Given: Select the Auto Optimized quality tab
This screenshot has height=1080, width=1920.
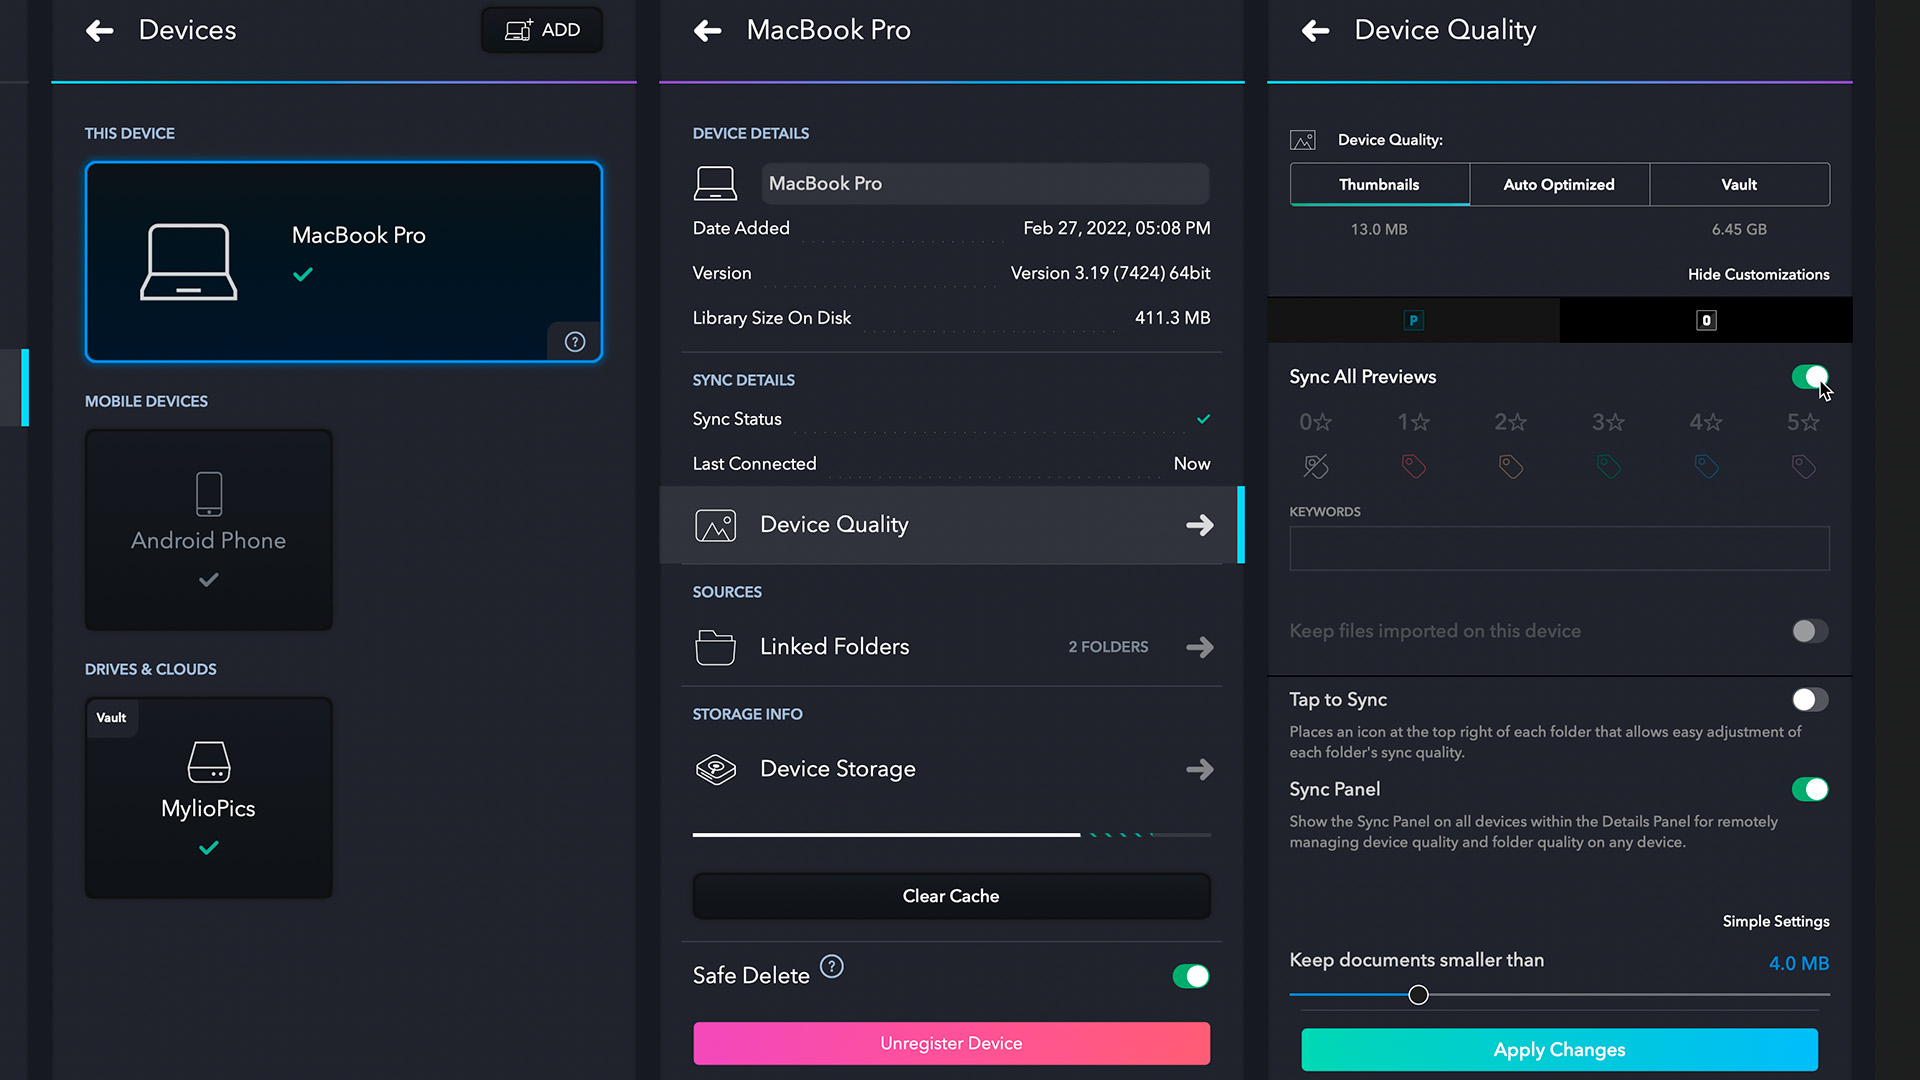Looking at the screenshot, I should [1559, 184].
